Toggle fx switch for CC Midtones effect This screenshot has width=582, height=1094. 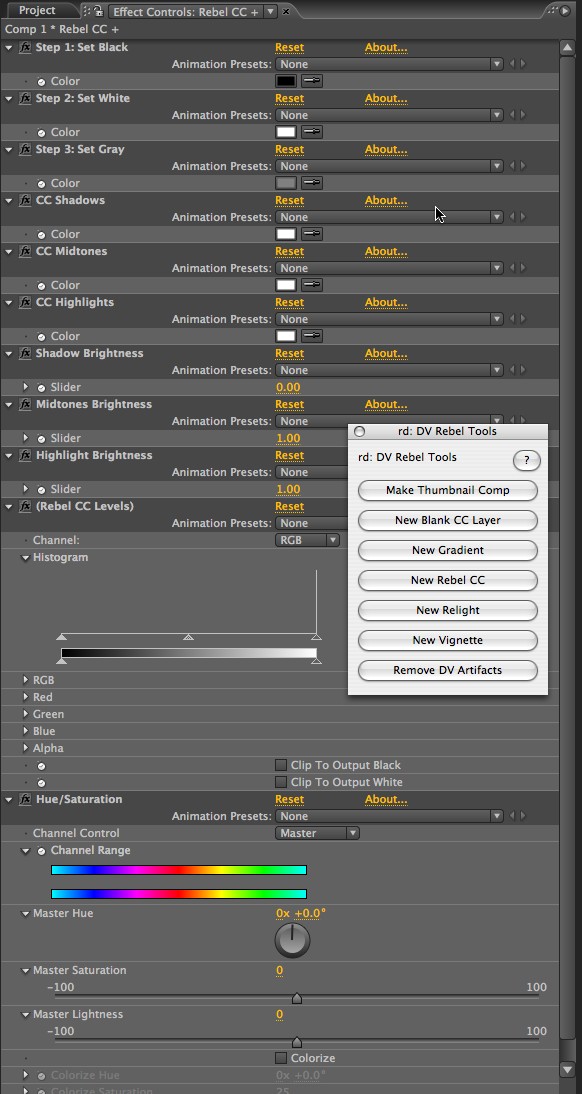(25, 252)
